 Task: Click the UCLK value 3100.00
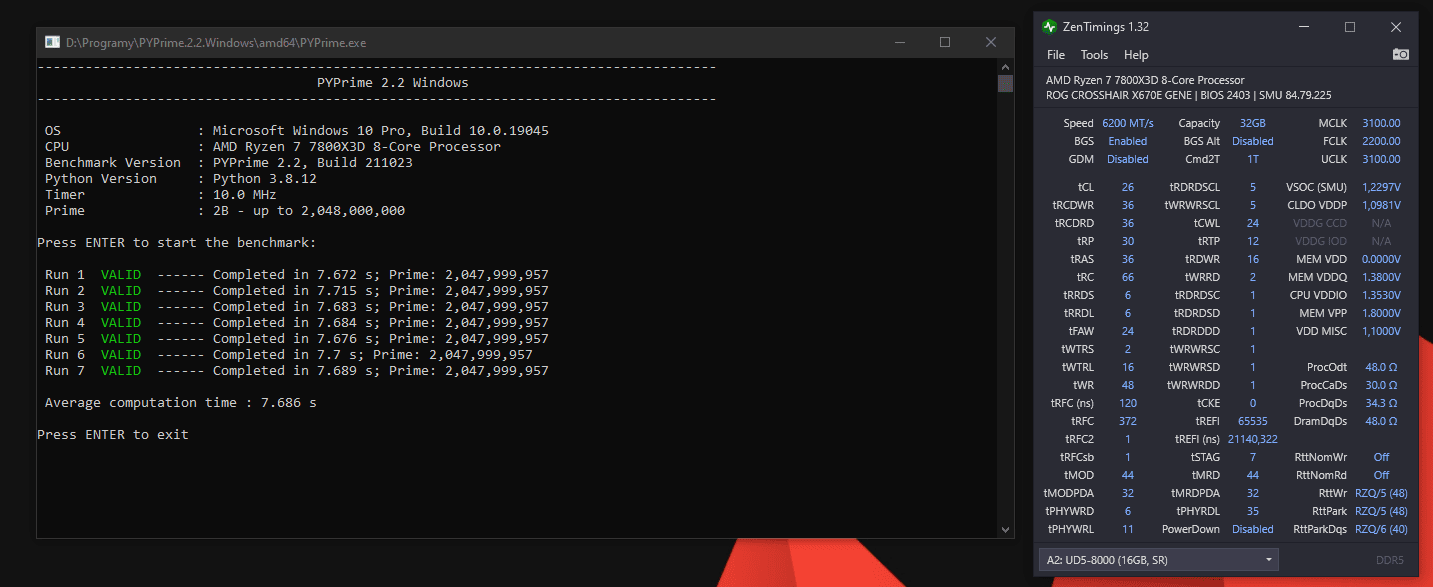(x=1381, y=159)
